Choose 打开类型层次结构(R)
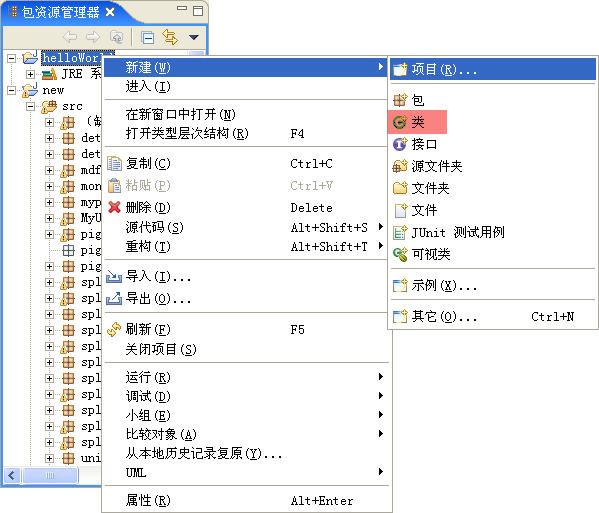This screenshot has height=513, width=599. (246, 133)
